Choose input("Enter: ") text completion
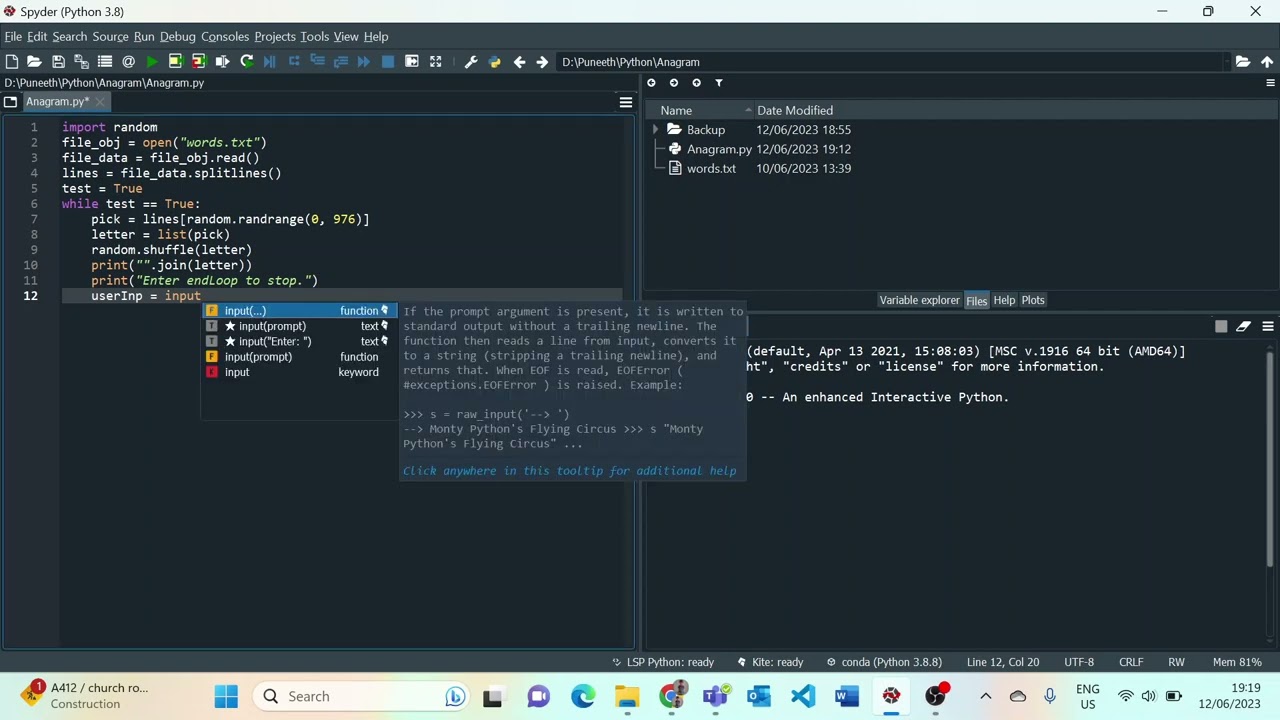The height and width of the screenshot is (720, 1280). click(299, 342)
